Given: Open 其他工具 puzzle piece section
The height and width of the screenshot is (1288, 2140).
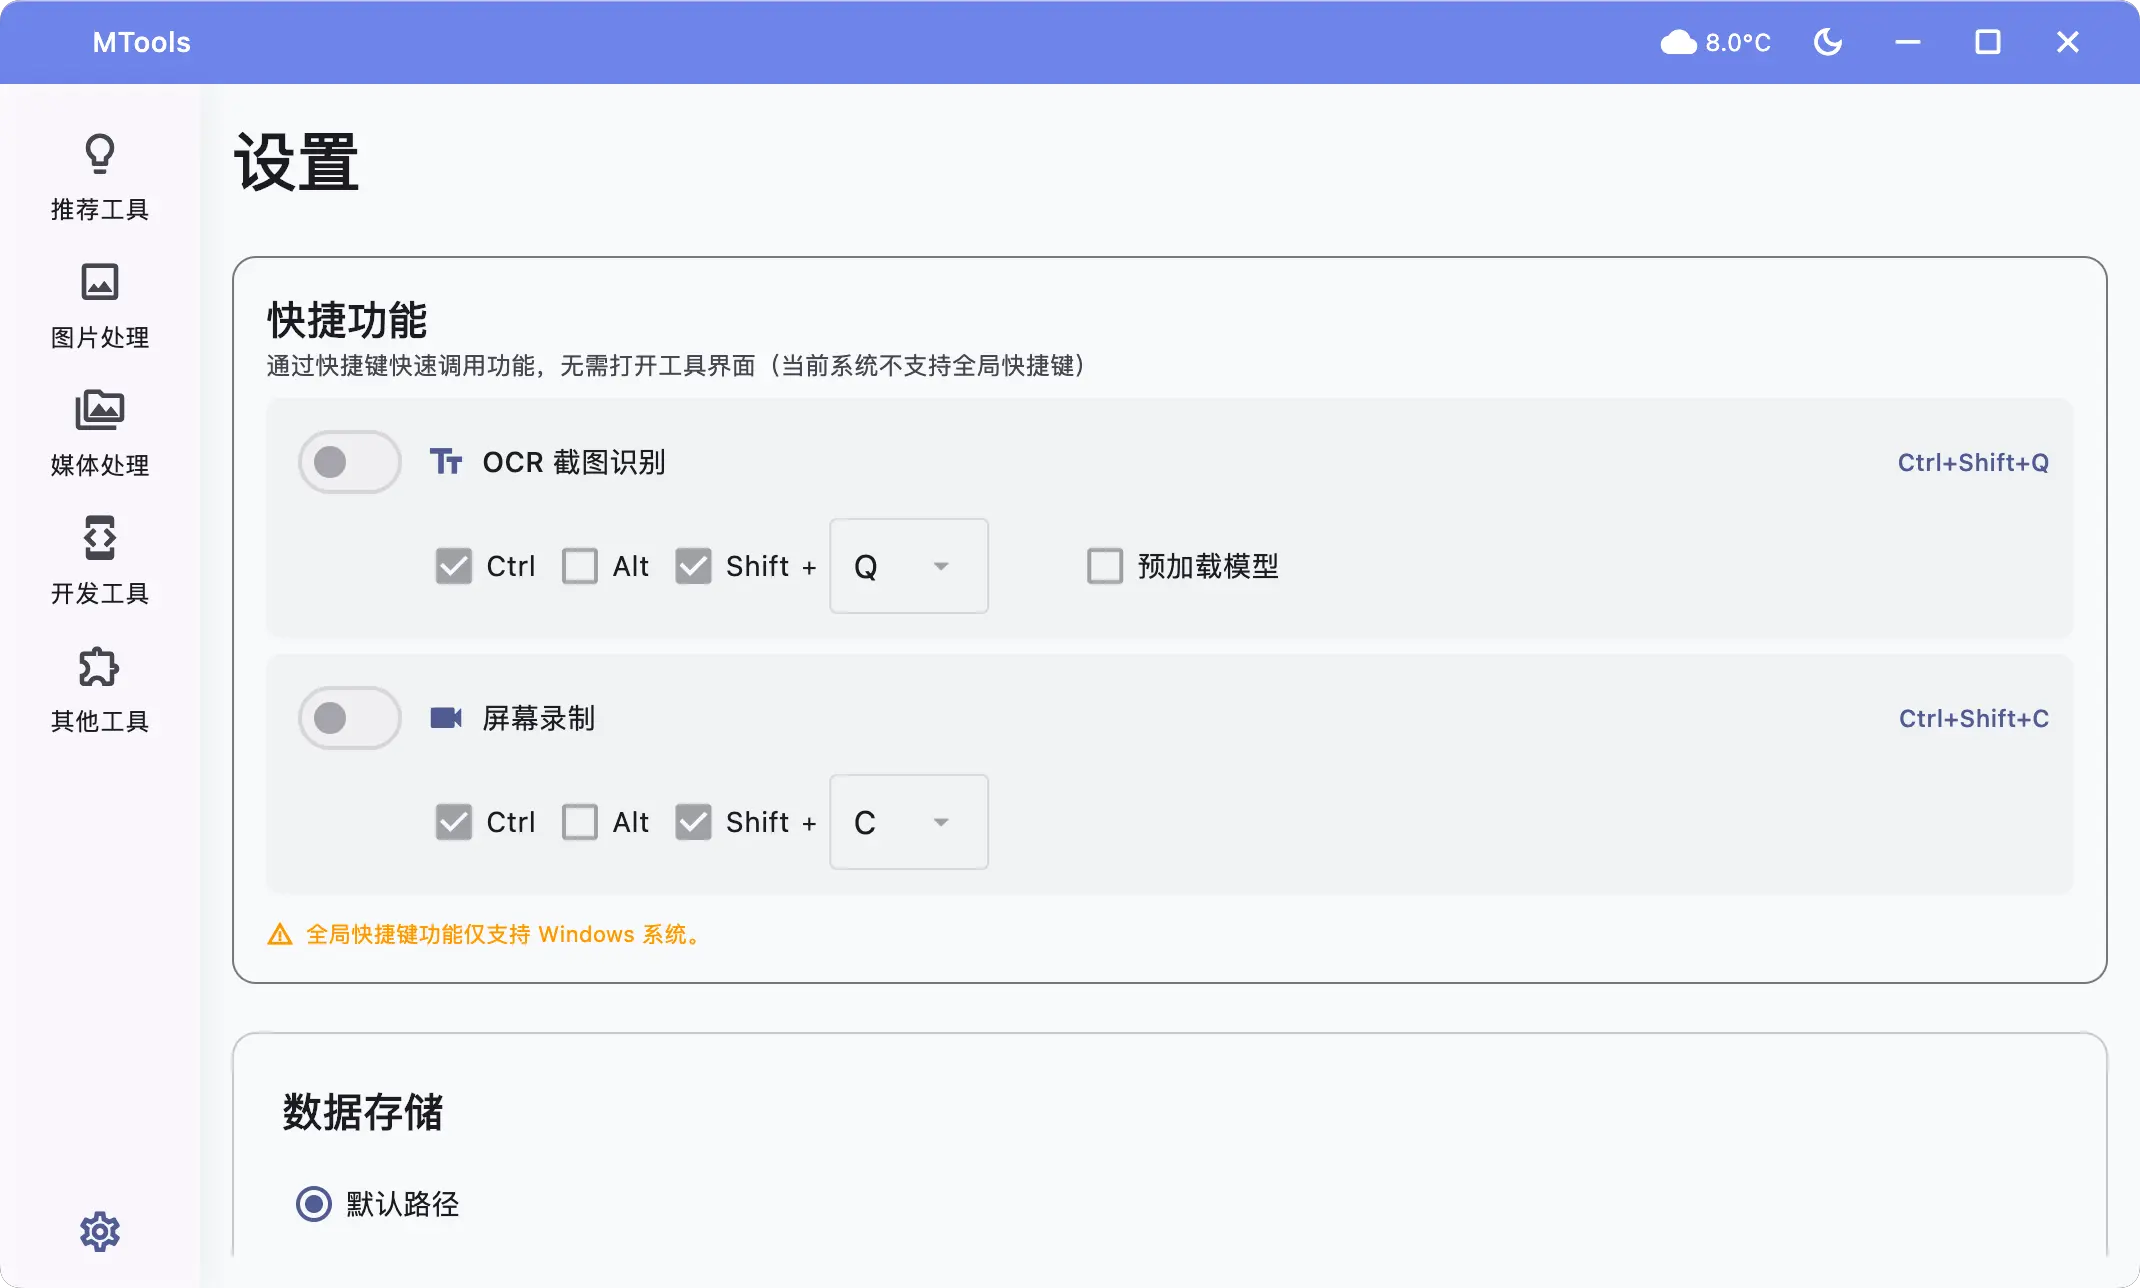Looking at the screenshot, I should [99, 689].
